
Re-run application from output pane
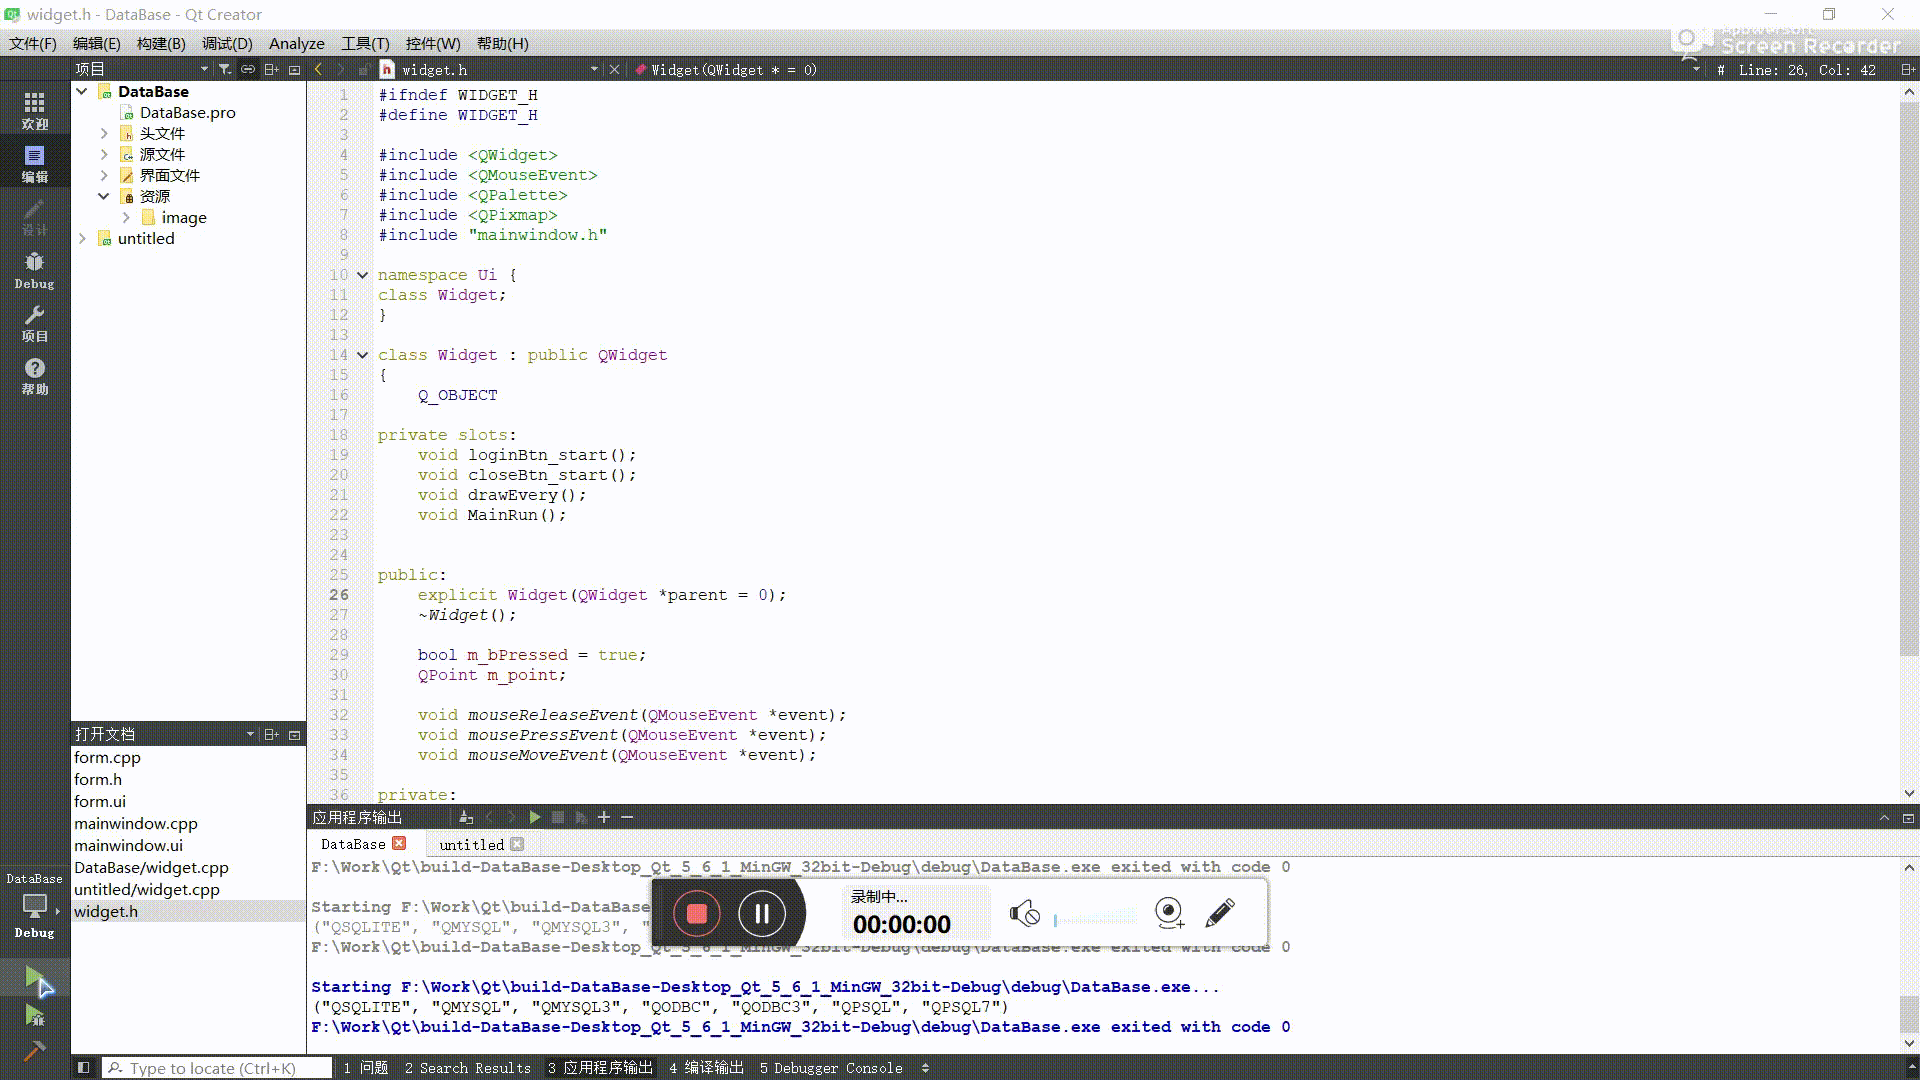pyautogui.click(x=535, y=817)
